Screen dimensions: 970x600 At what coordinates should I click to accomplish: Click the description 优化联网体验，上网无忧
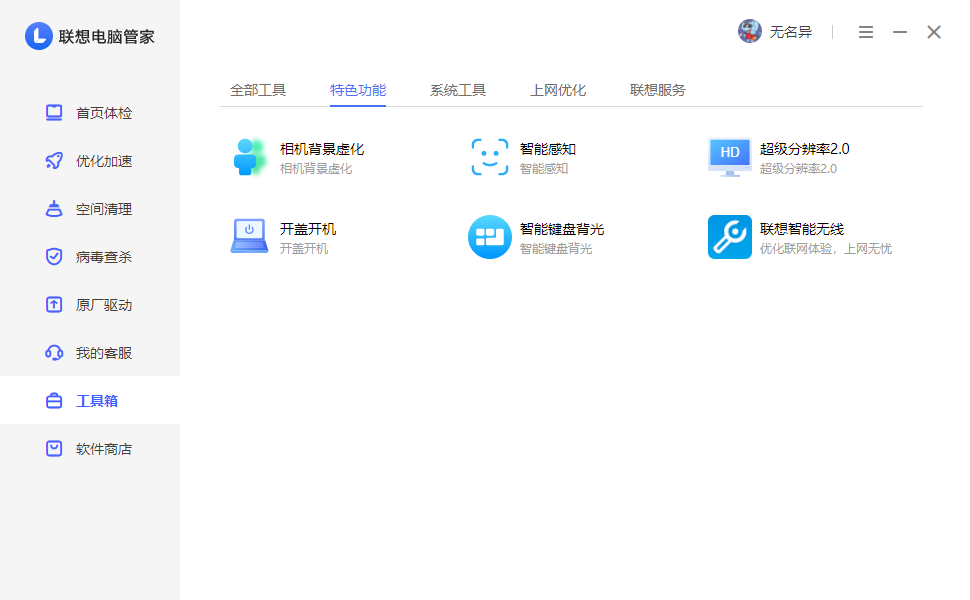[826, 249]
